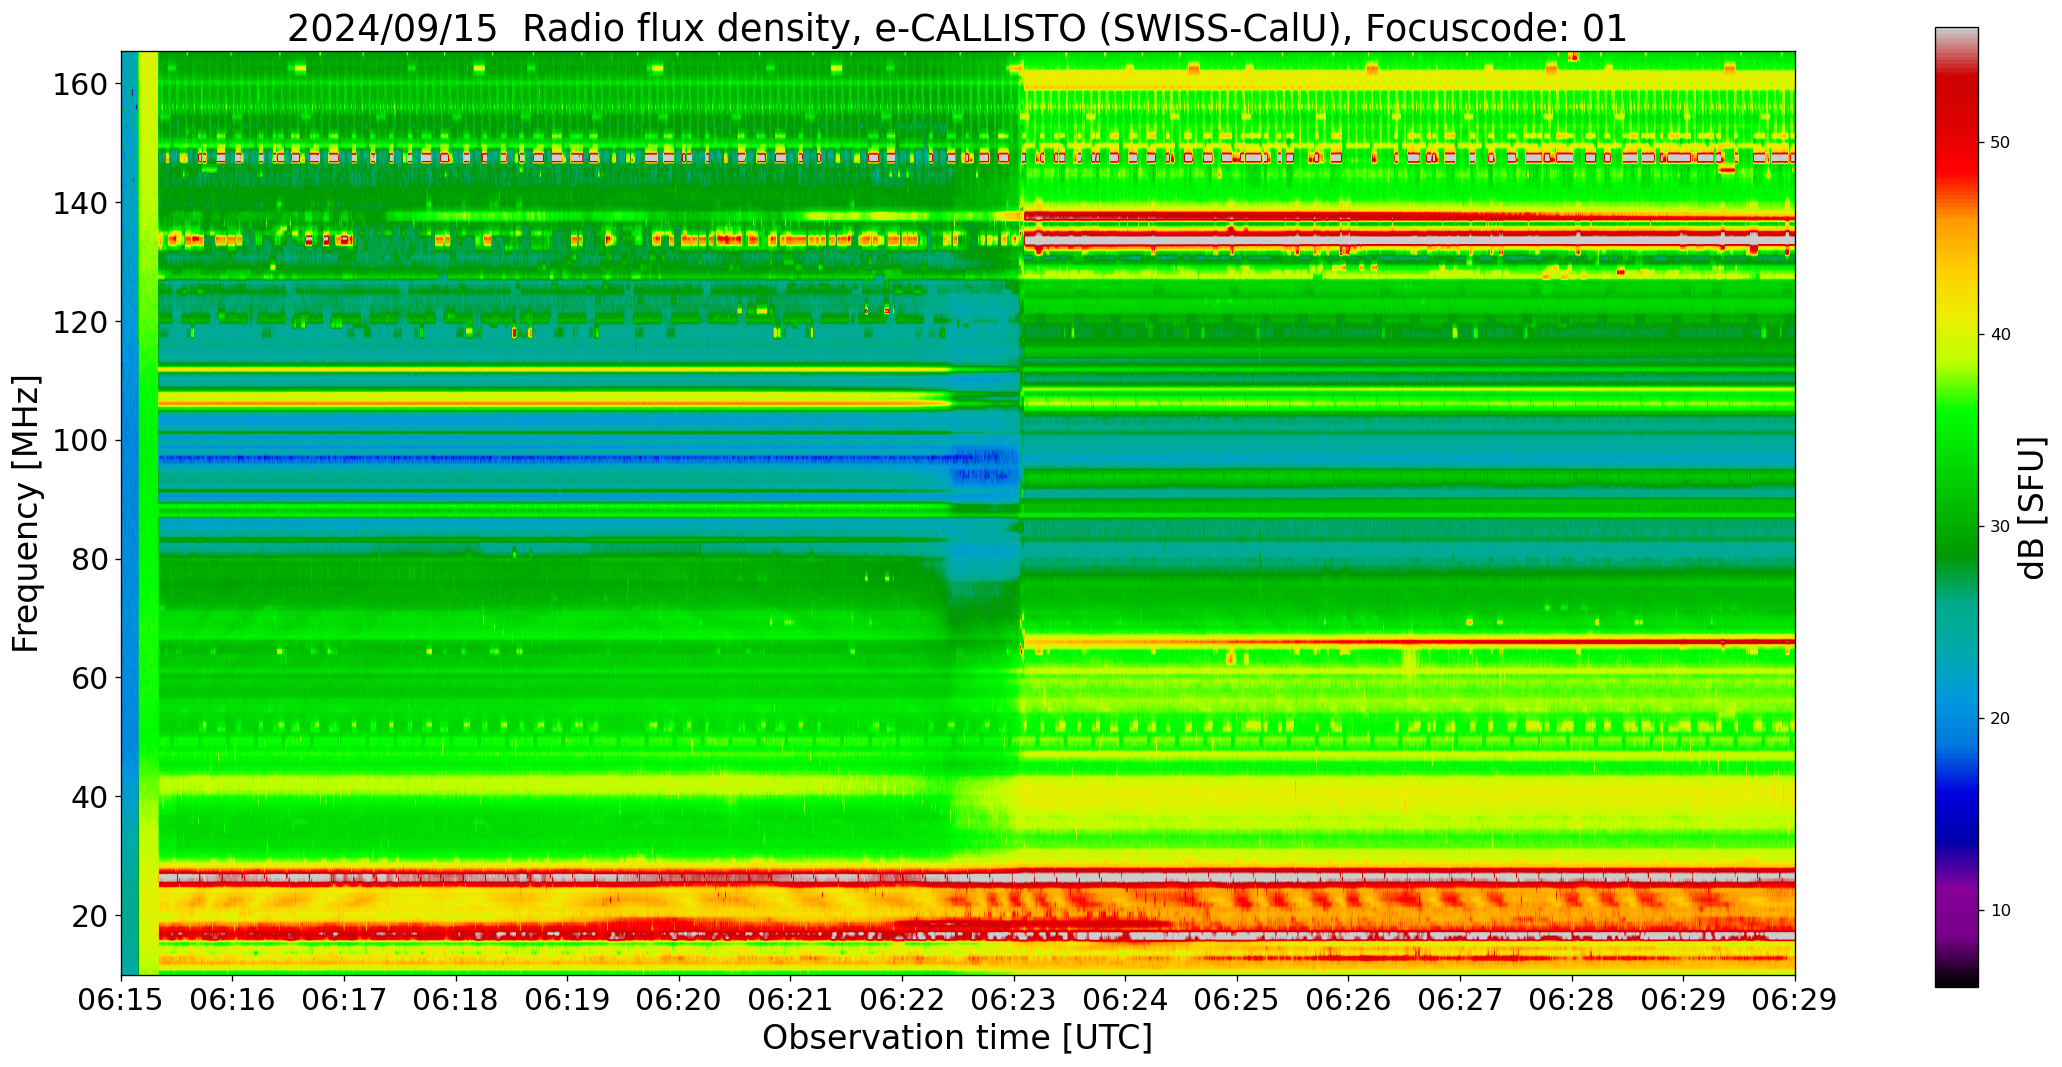Click the plot title showing 2024/09/15 e-CALLISTO
Image resolution: width=2062 pixels, height=1067 pixels.
pos(957,28)
